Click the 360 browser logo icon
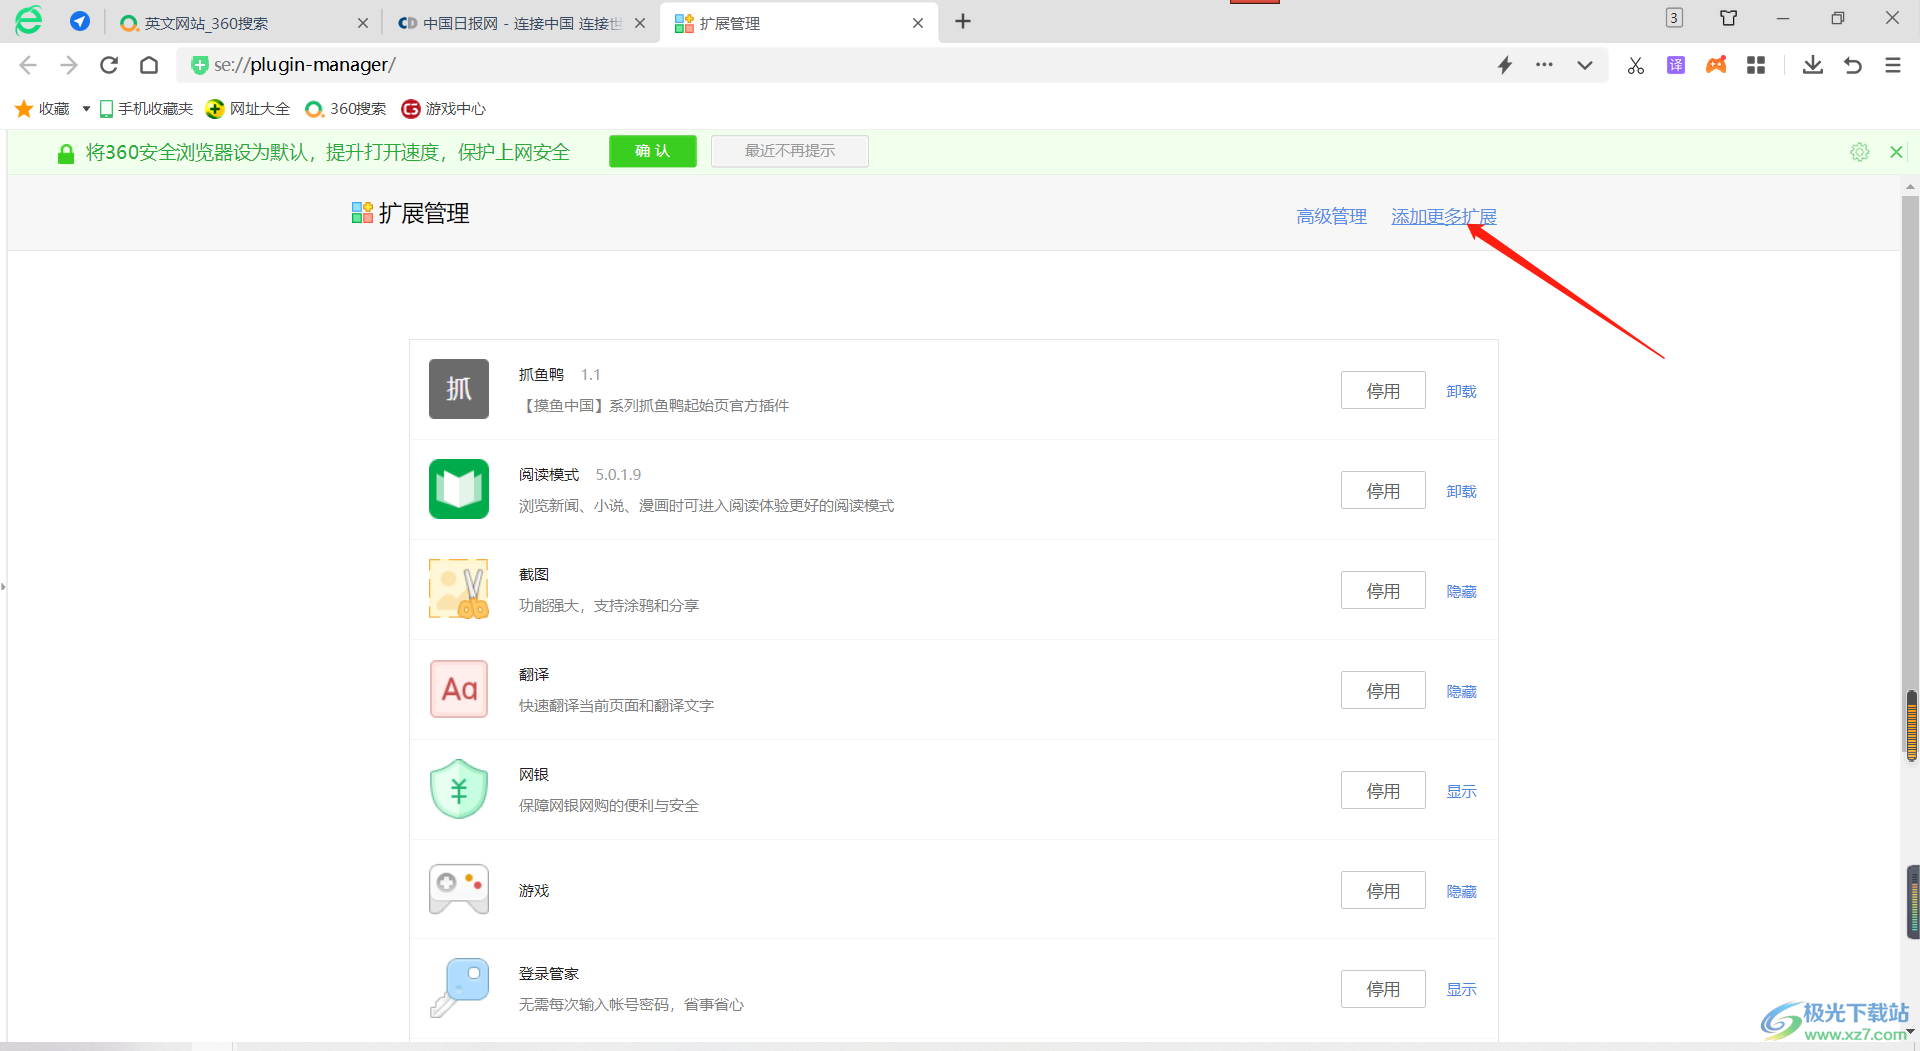This screenshot has height=1051, width=1920. tap(29, 21)
